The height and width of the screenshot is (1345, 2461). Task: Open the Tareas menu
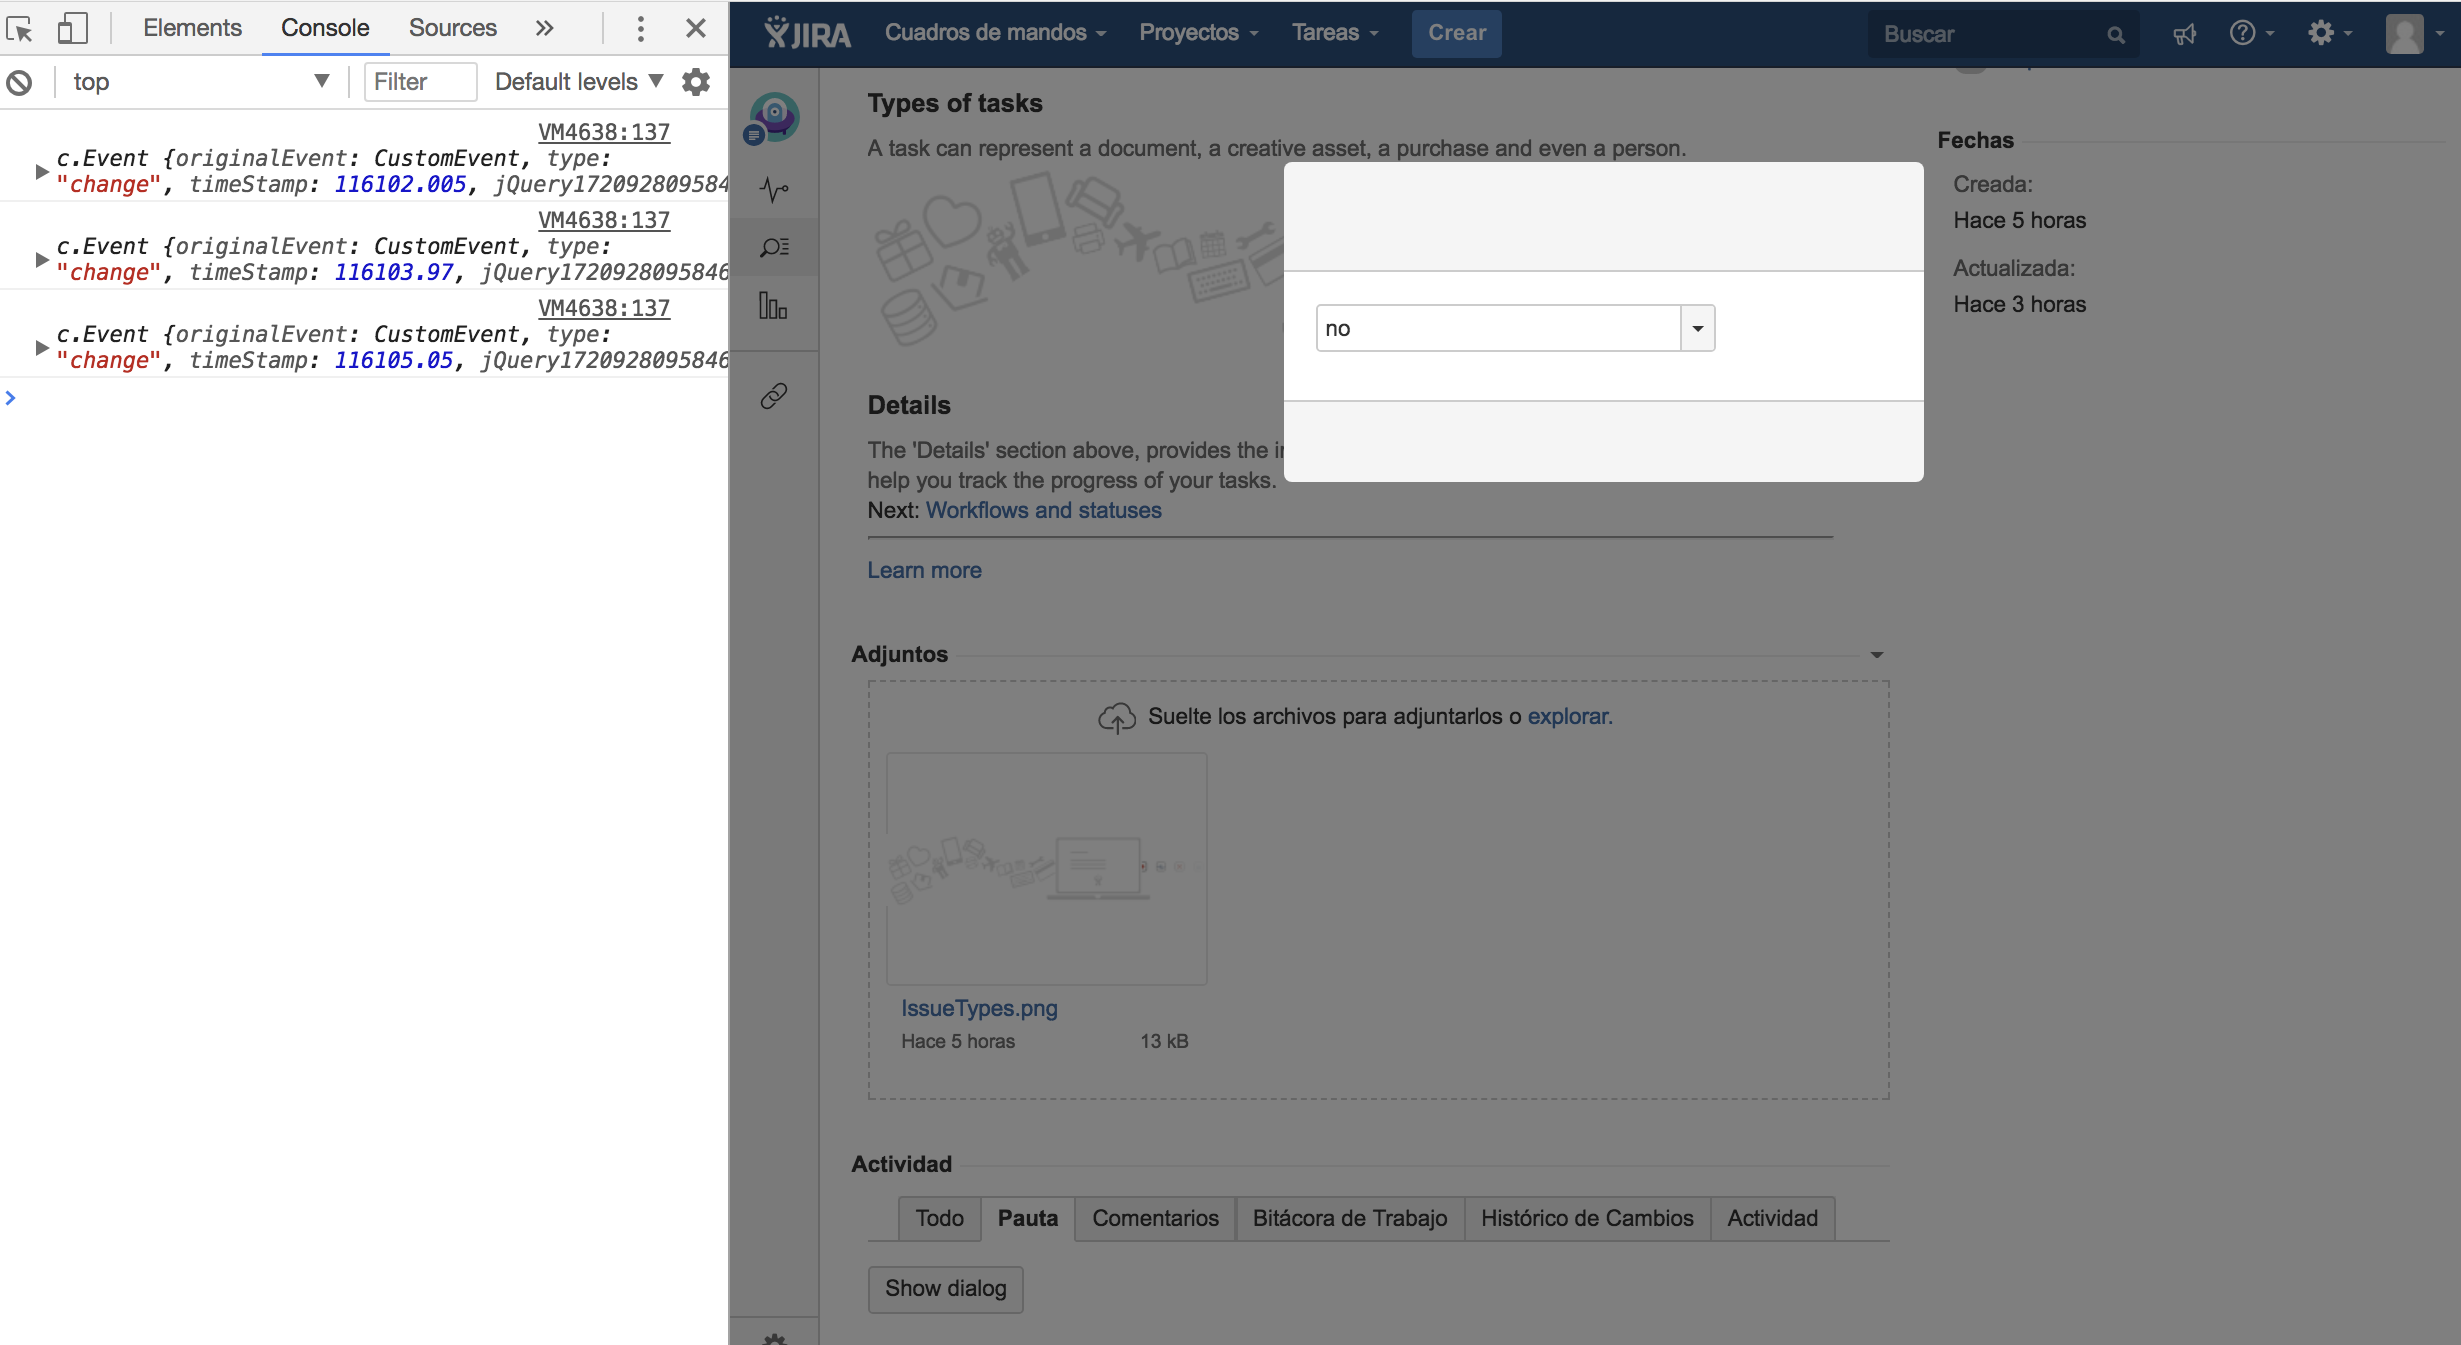point(1335,33)
